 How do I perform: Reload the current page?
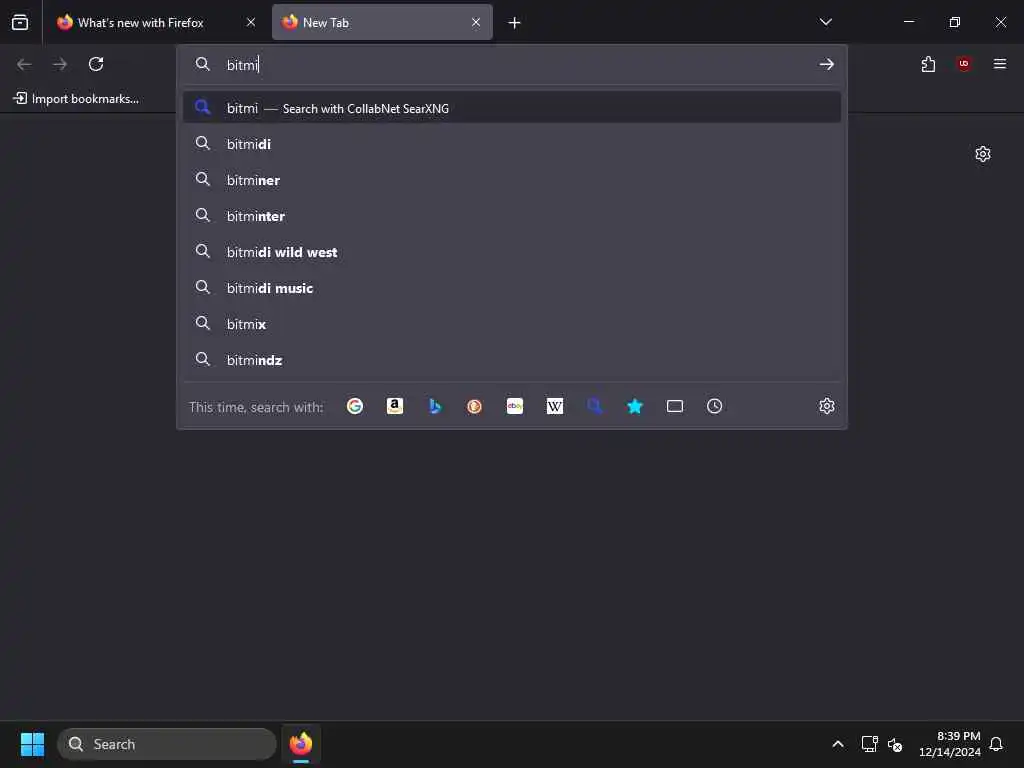coord(96,64)
